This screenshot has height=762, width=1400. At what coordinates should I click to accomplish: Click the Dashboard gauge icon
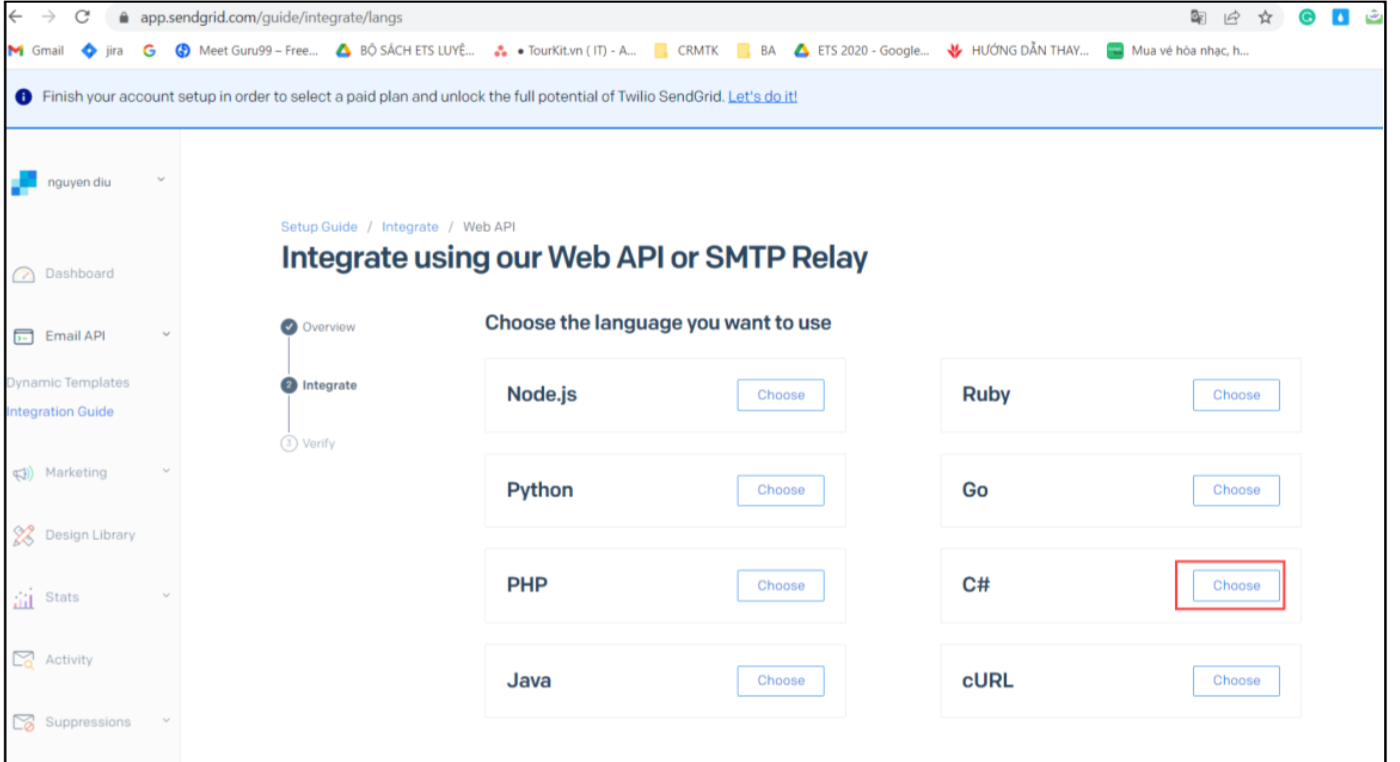tap(24, 274)
